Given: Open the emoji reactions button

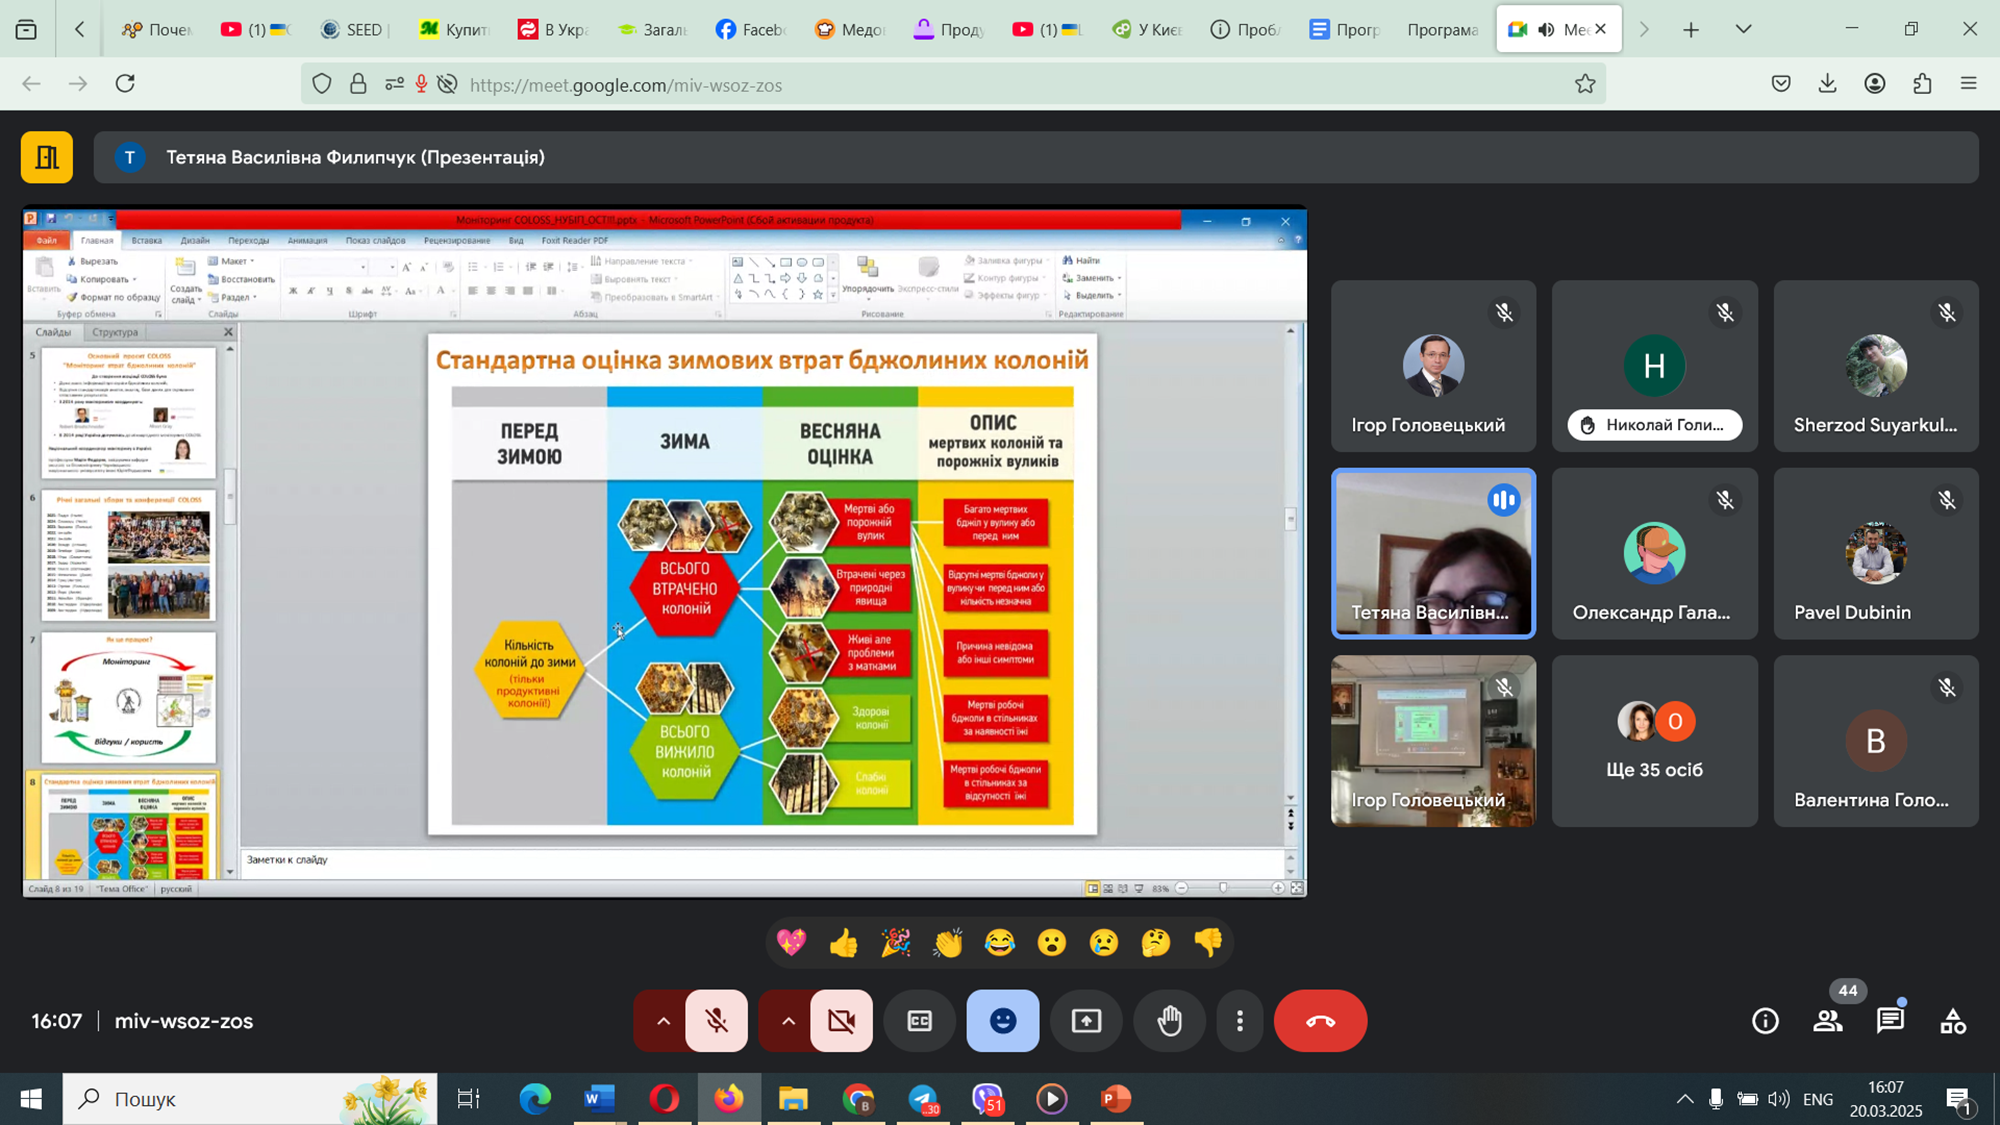Looking at the screenshot, I should [x=1003, y=1021].
